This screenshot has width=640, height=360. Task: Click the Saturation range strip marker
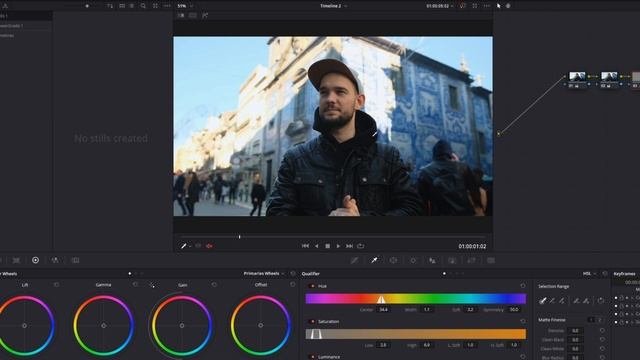tap(316, 334)
